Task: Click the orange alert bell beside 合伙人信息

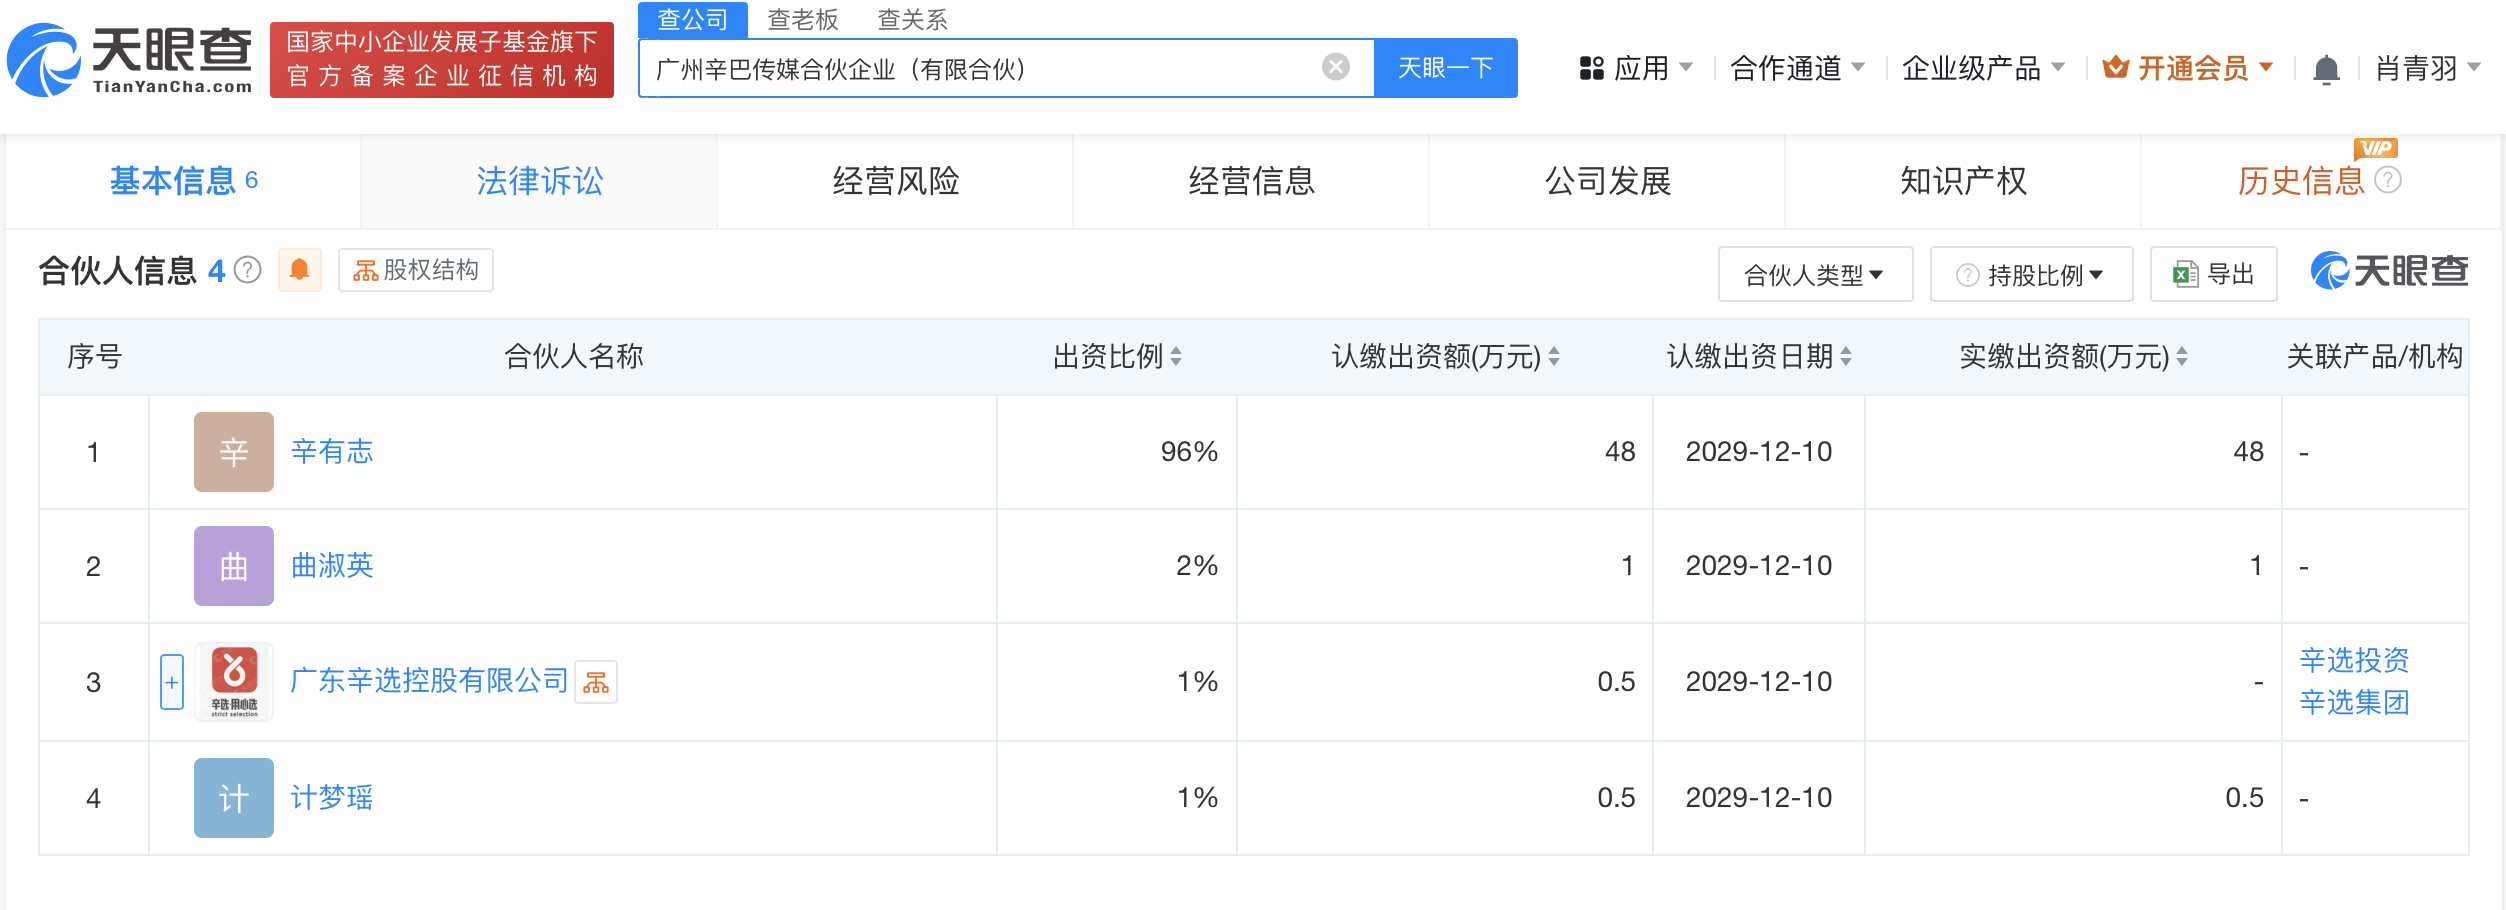Action: 299,270
